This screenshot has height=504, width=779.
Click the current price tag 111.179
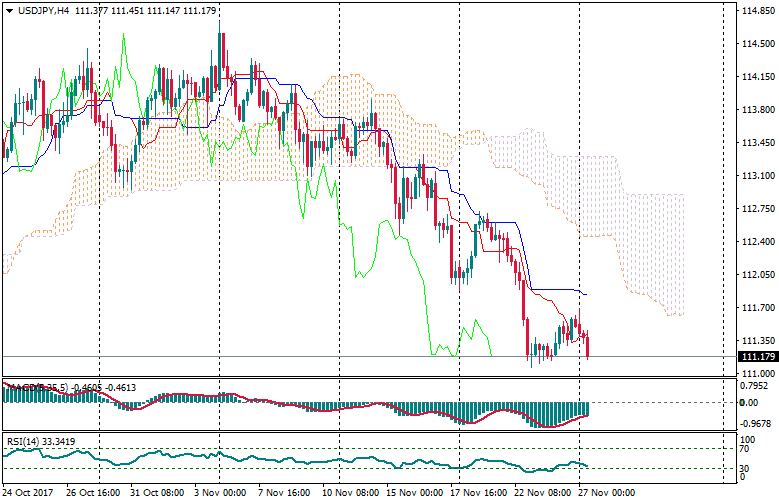755,357
